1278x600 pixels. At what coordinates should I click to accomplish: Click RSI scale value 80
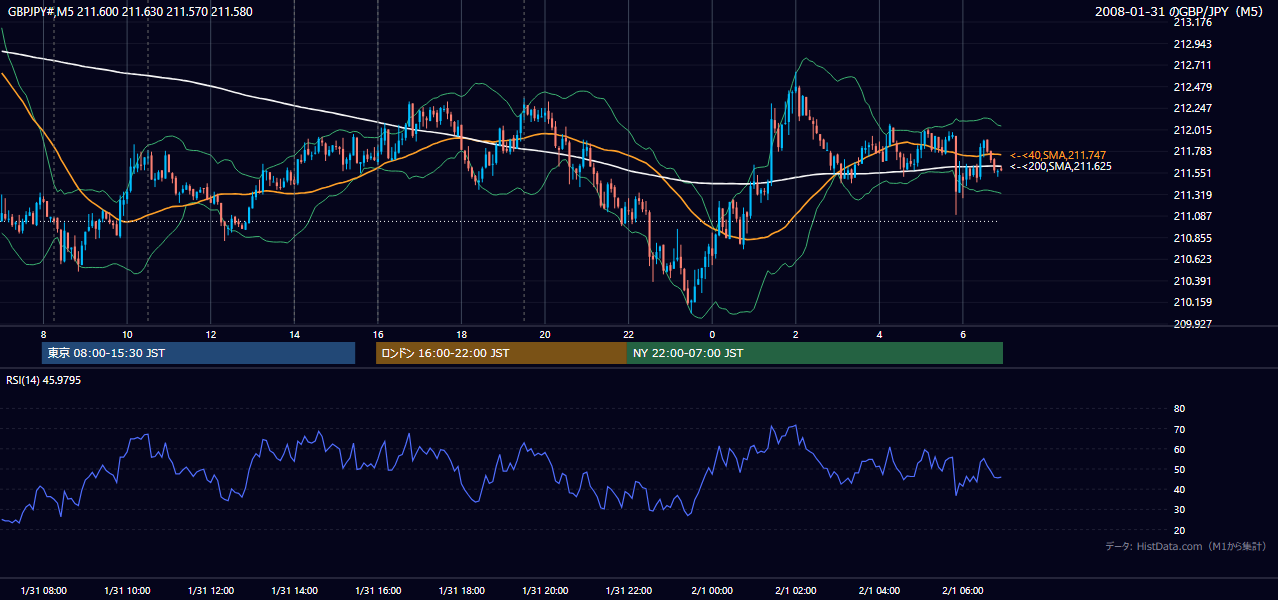tap(1179, 409)
